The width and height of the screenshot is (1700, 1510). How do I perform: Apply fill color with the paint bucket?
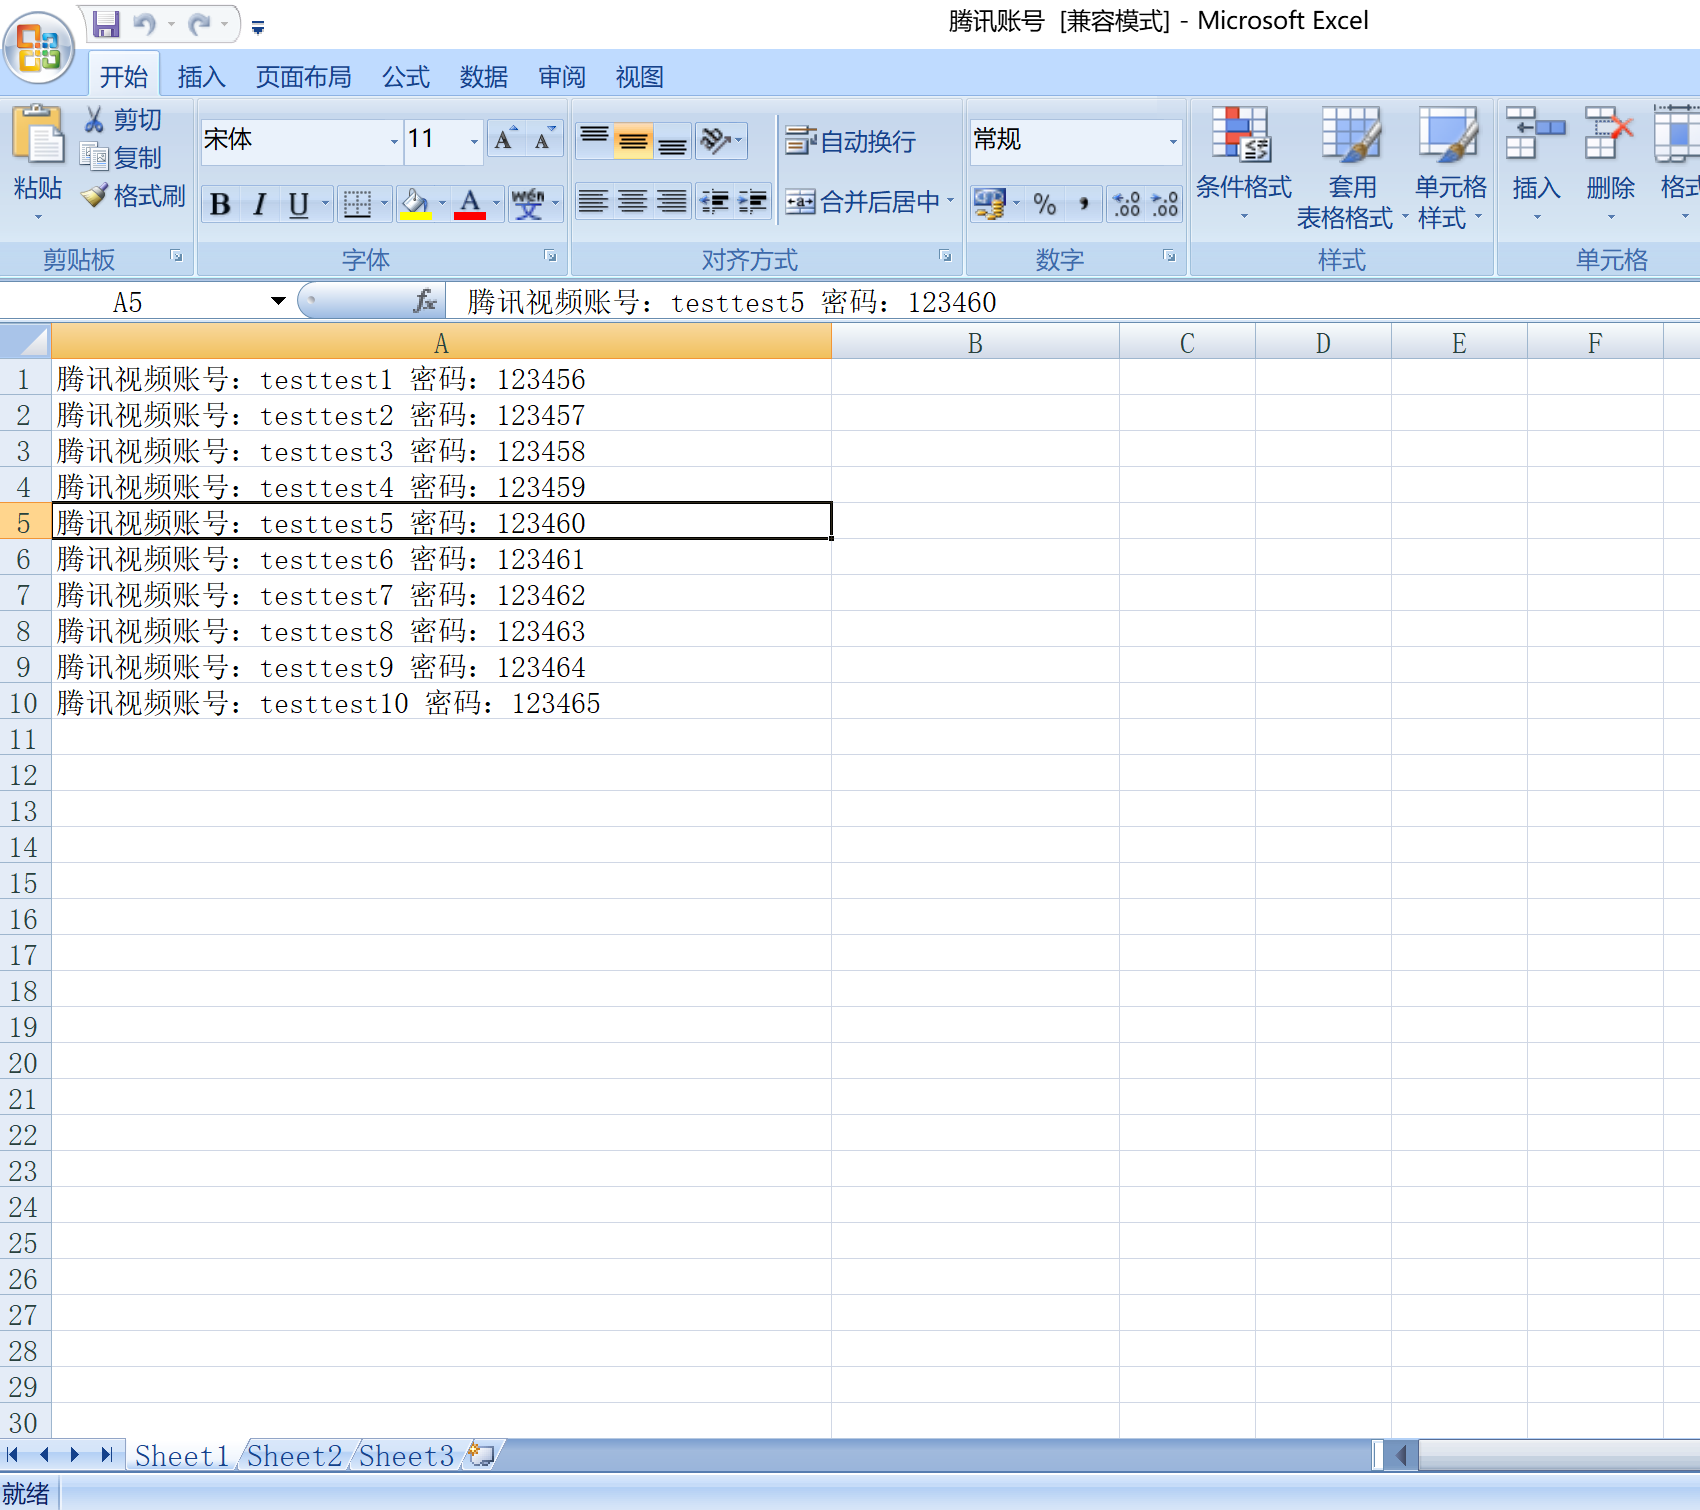coord(415,204)
